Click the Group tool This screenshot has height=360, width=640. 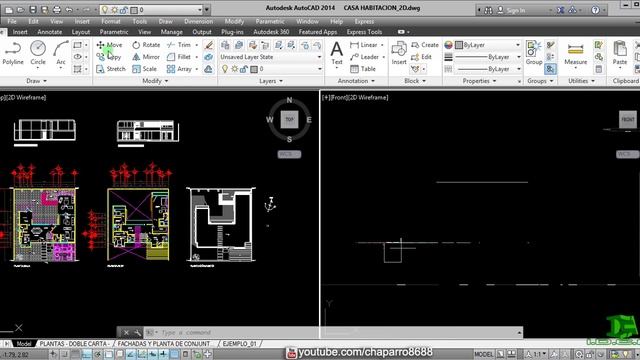[x=534, y=53]
